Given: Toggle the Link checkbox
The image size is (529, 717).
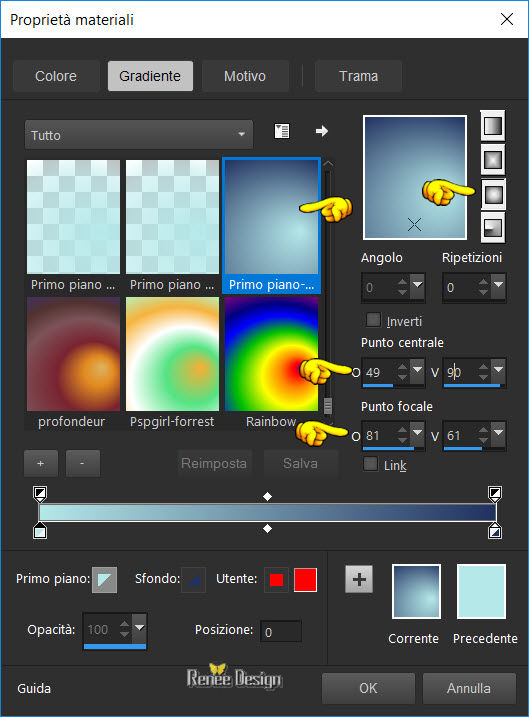Looking at the screenshot, I should click(x=370, y=464).
